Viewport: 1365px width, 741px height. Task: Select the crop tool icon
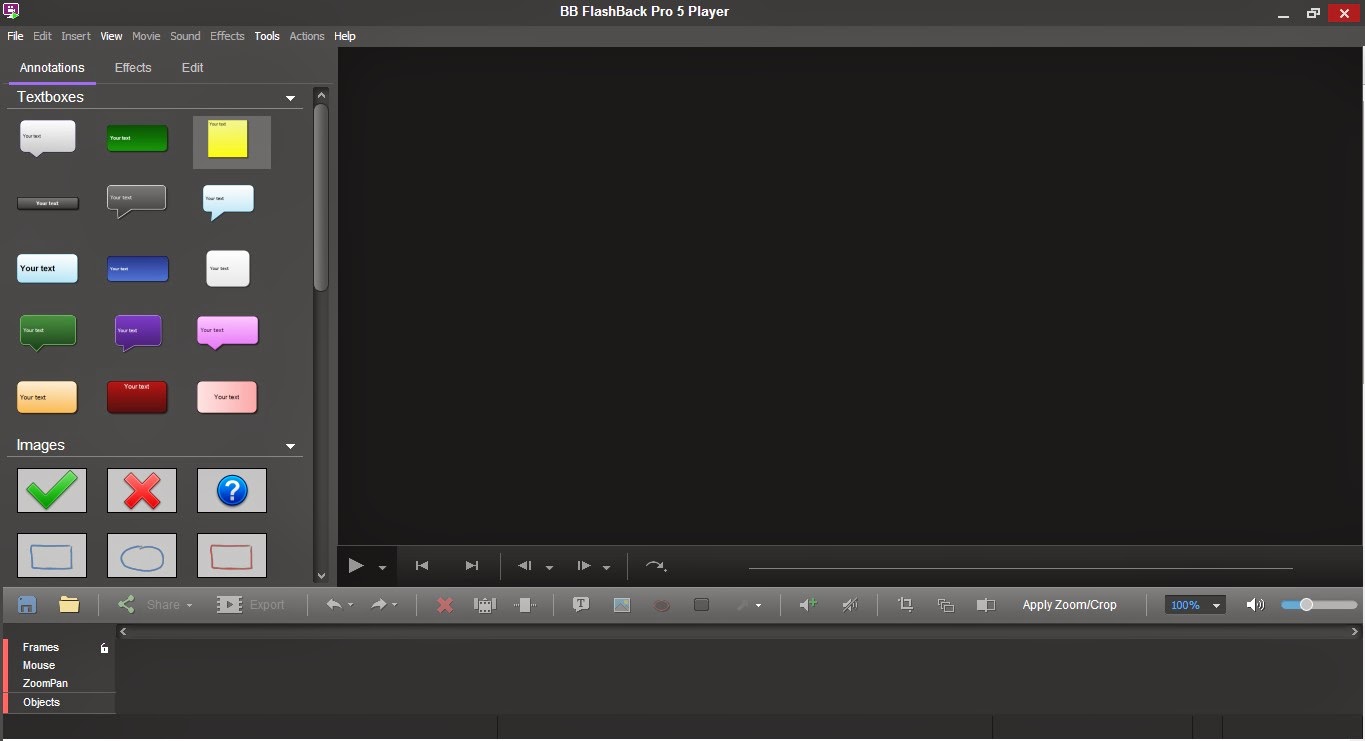906,605
